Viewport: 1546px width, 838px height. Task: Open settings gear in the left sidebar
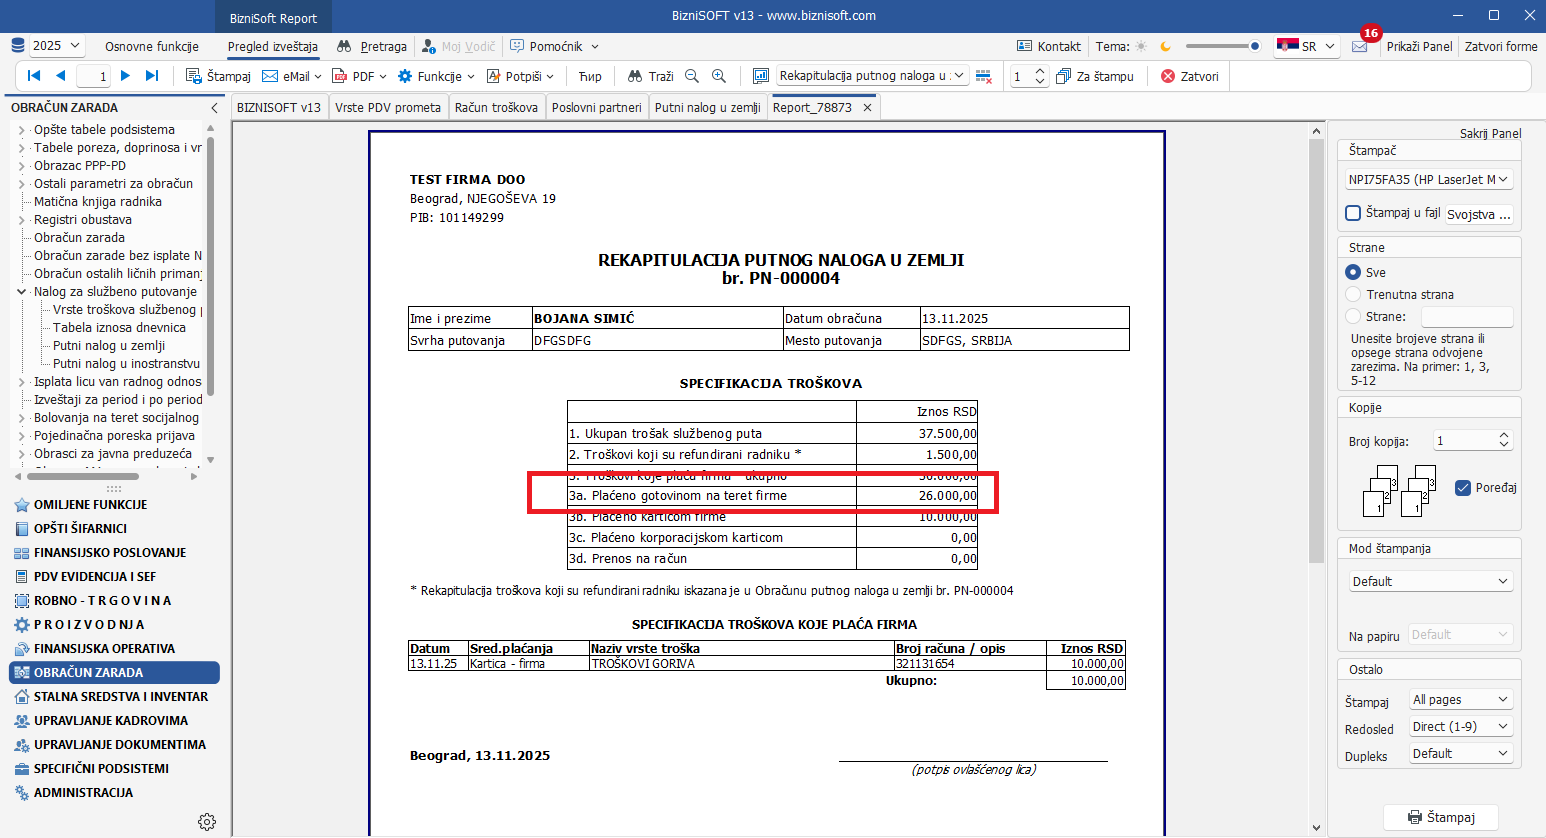(207, 821)
